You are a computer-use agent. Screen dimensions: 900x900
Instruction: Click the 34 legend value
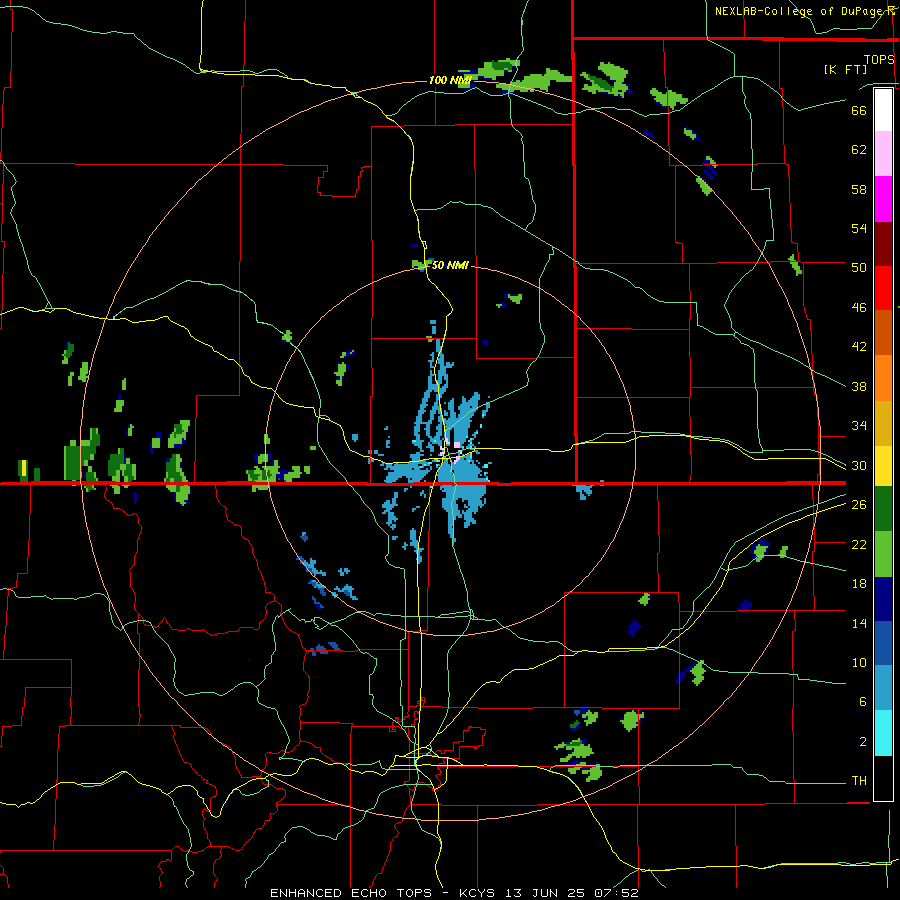[x=859, y=426]
